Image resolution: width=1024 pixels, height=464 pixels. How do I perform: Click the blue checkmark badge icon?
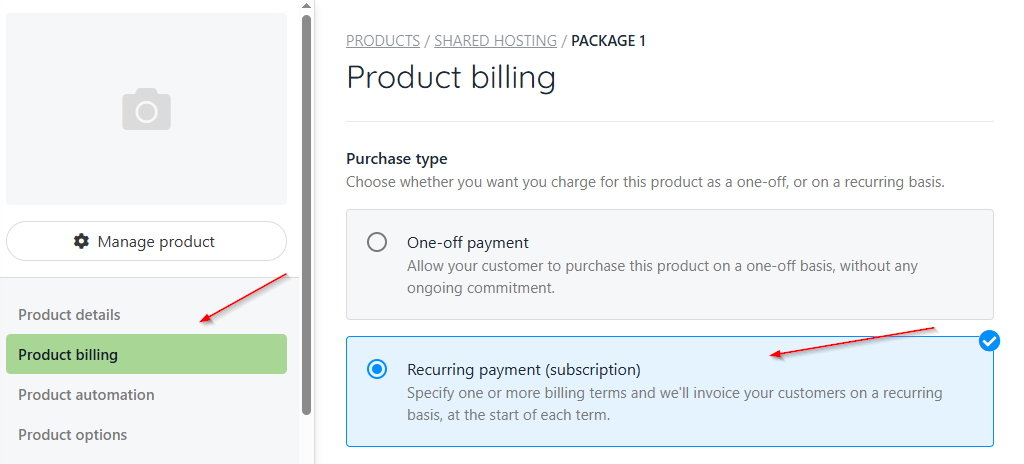coord(989,342)
